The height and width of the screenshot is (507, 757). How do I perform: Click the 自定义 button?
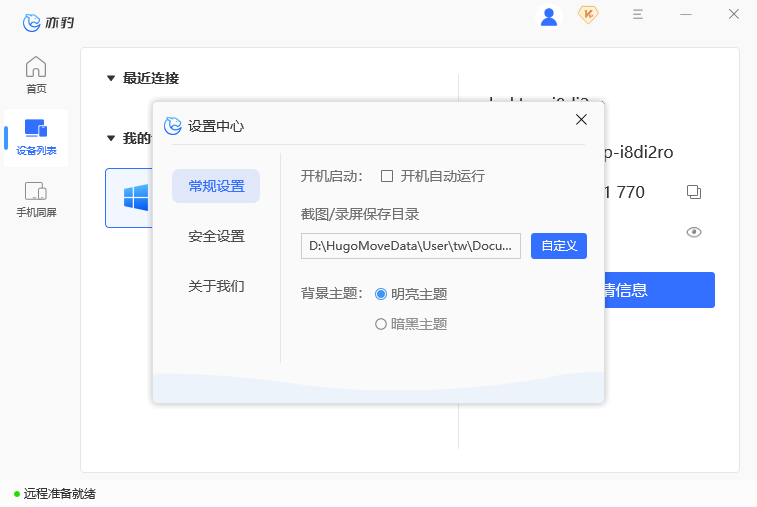pyautogui.click(x=559, y=246)
